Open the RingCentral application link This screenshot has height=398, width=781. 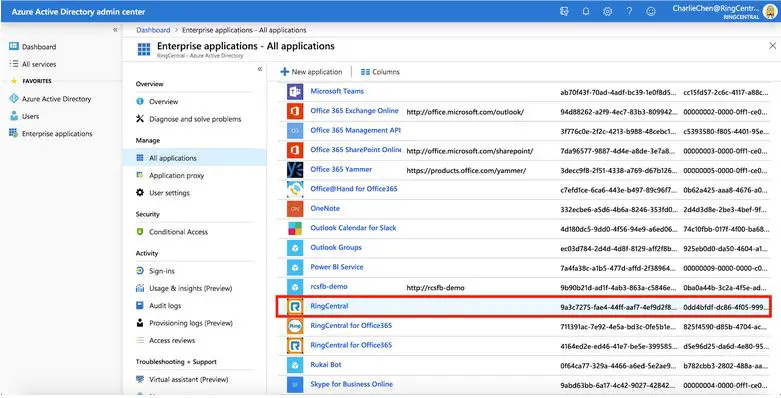coord(329,306)
